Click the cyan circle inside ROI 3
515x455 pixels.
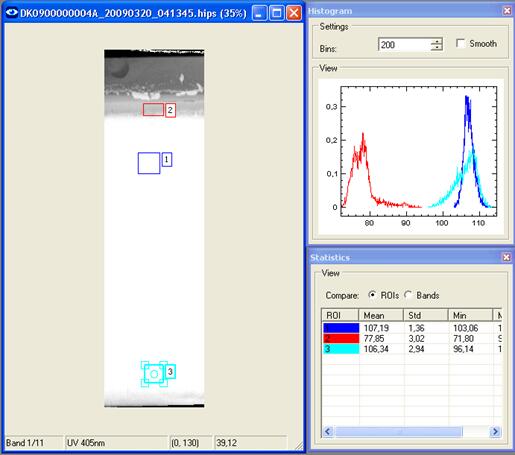coord(154,374)
